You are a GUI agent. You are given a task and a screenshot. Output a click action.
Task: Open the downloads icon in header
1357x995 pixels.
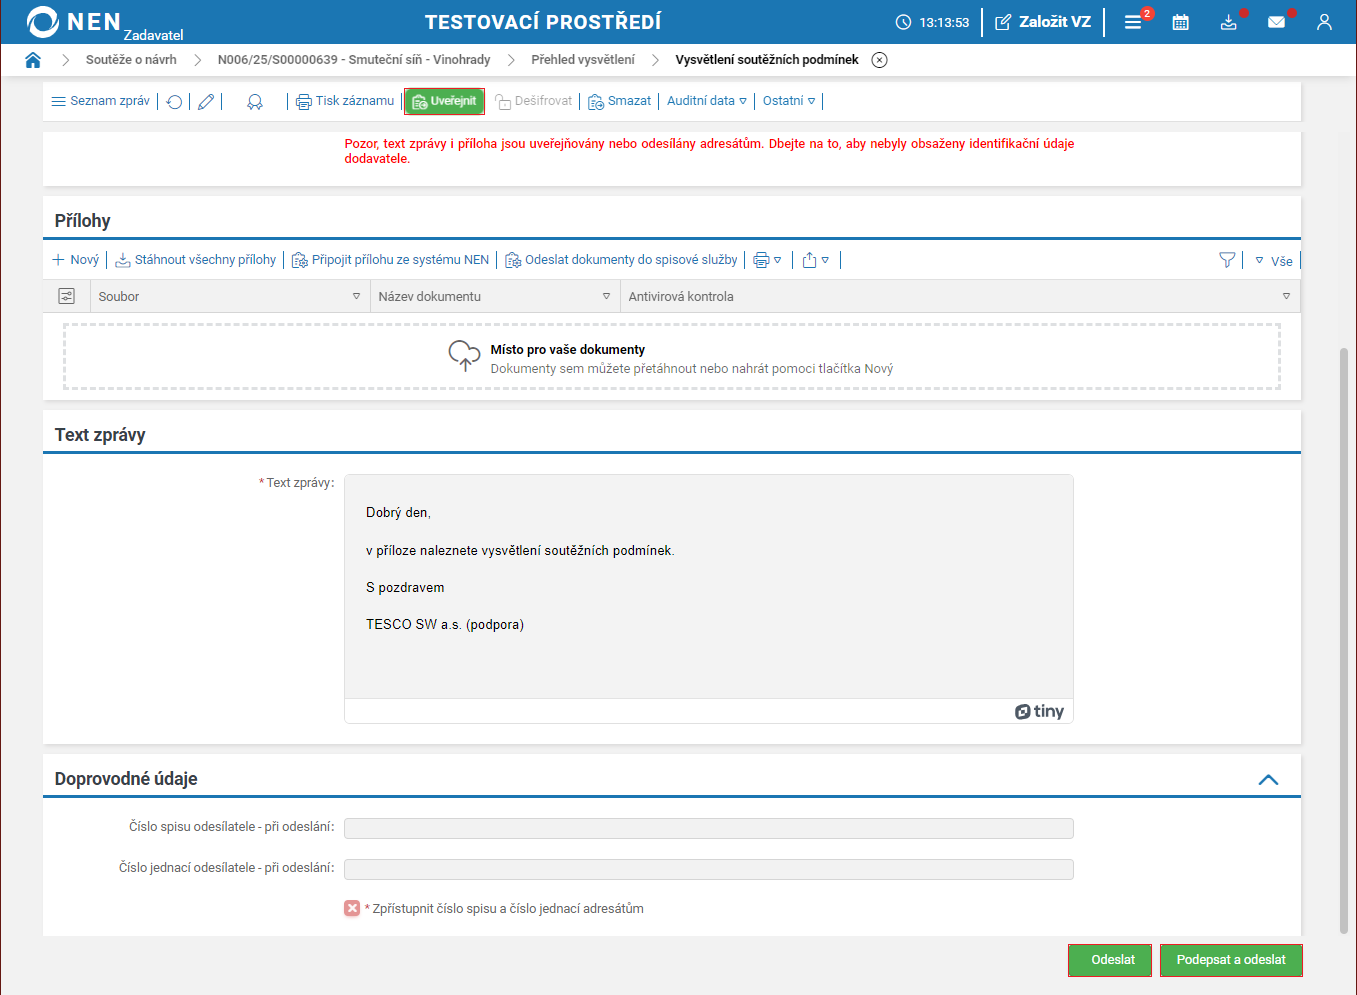[1229, 22]
